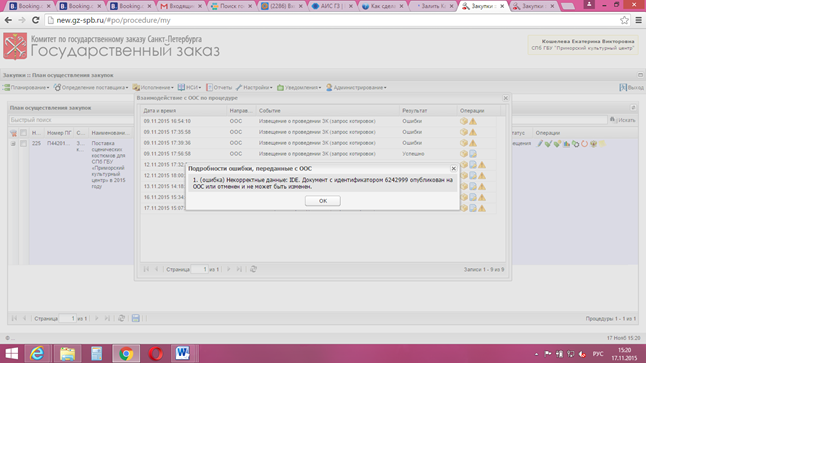This screenshot has width=819, height=460.
Task: Open the 'Администрирование' dropdown menu
Action: [357, 88]
